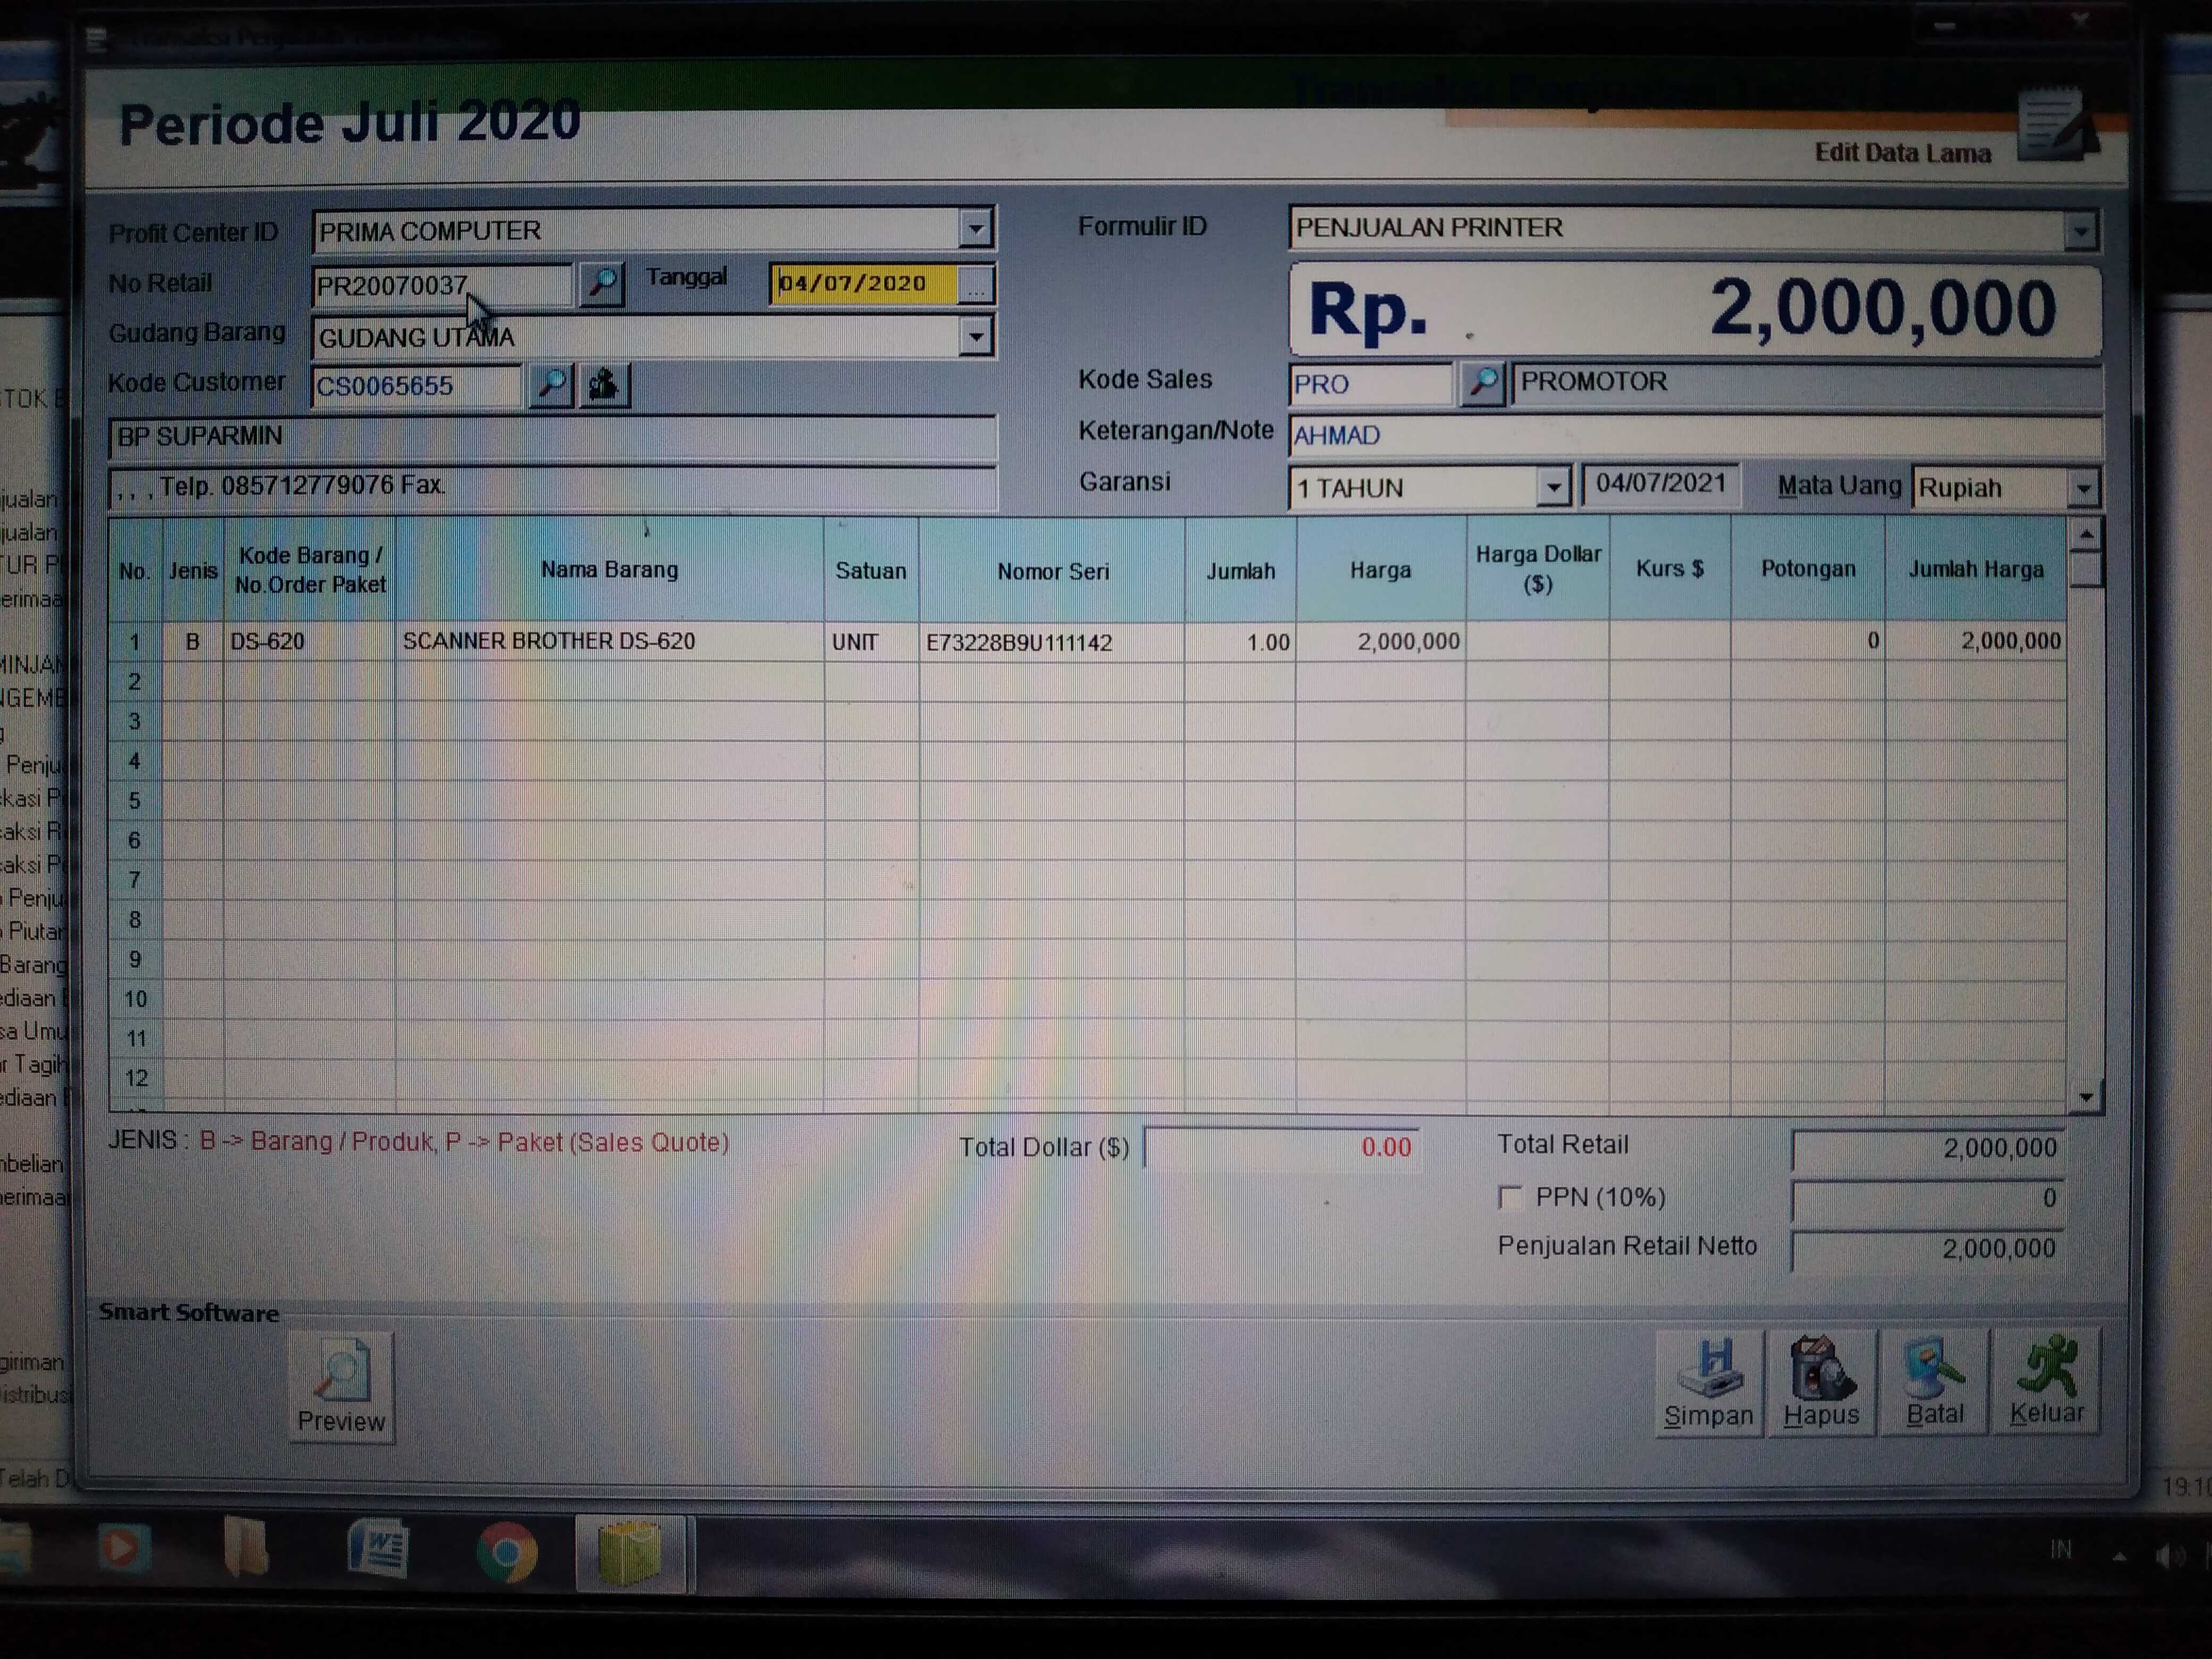Image resolution: width=2212 pixels, height=1659 pixels.
Task: Click the Tanggal date picker ellipsis button
Action: 975,285
